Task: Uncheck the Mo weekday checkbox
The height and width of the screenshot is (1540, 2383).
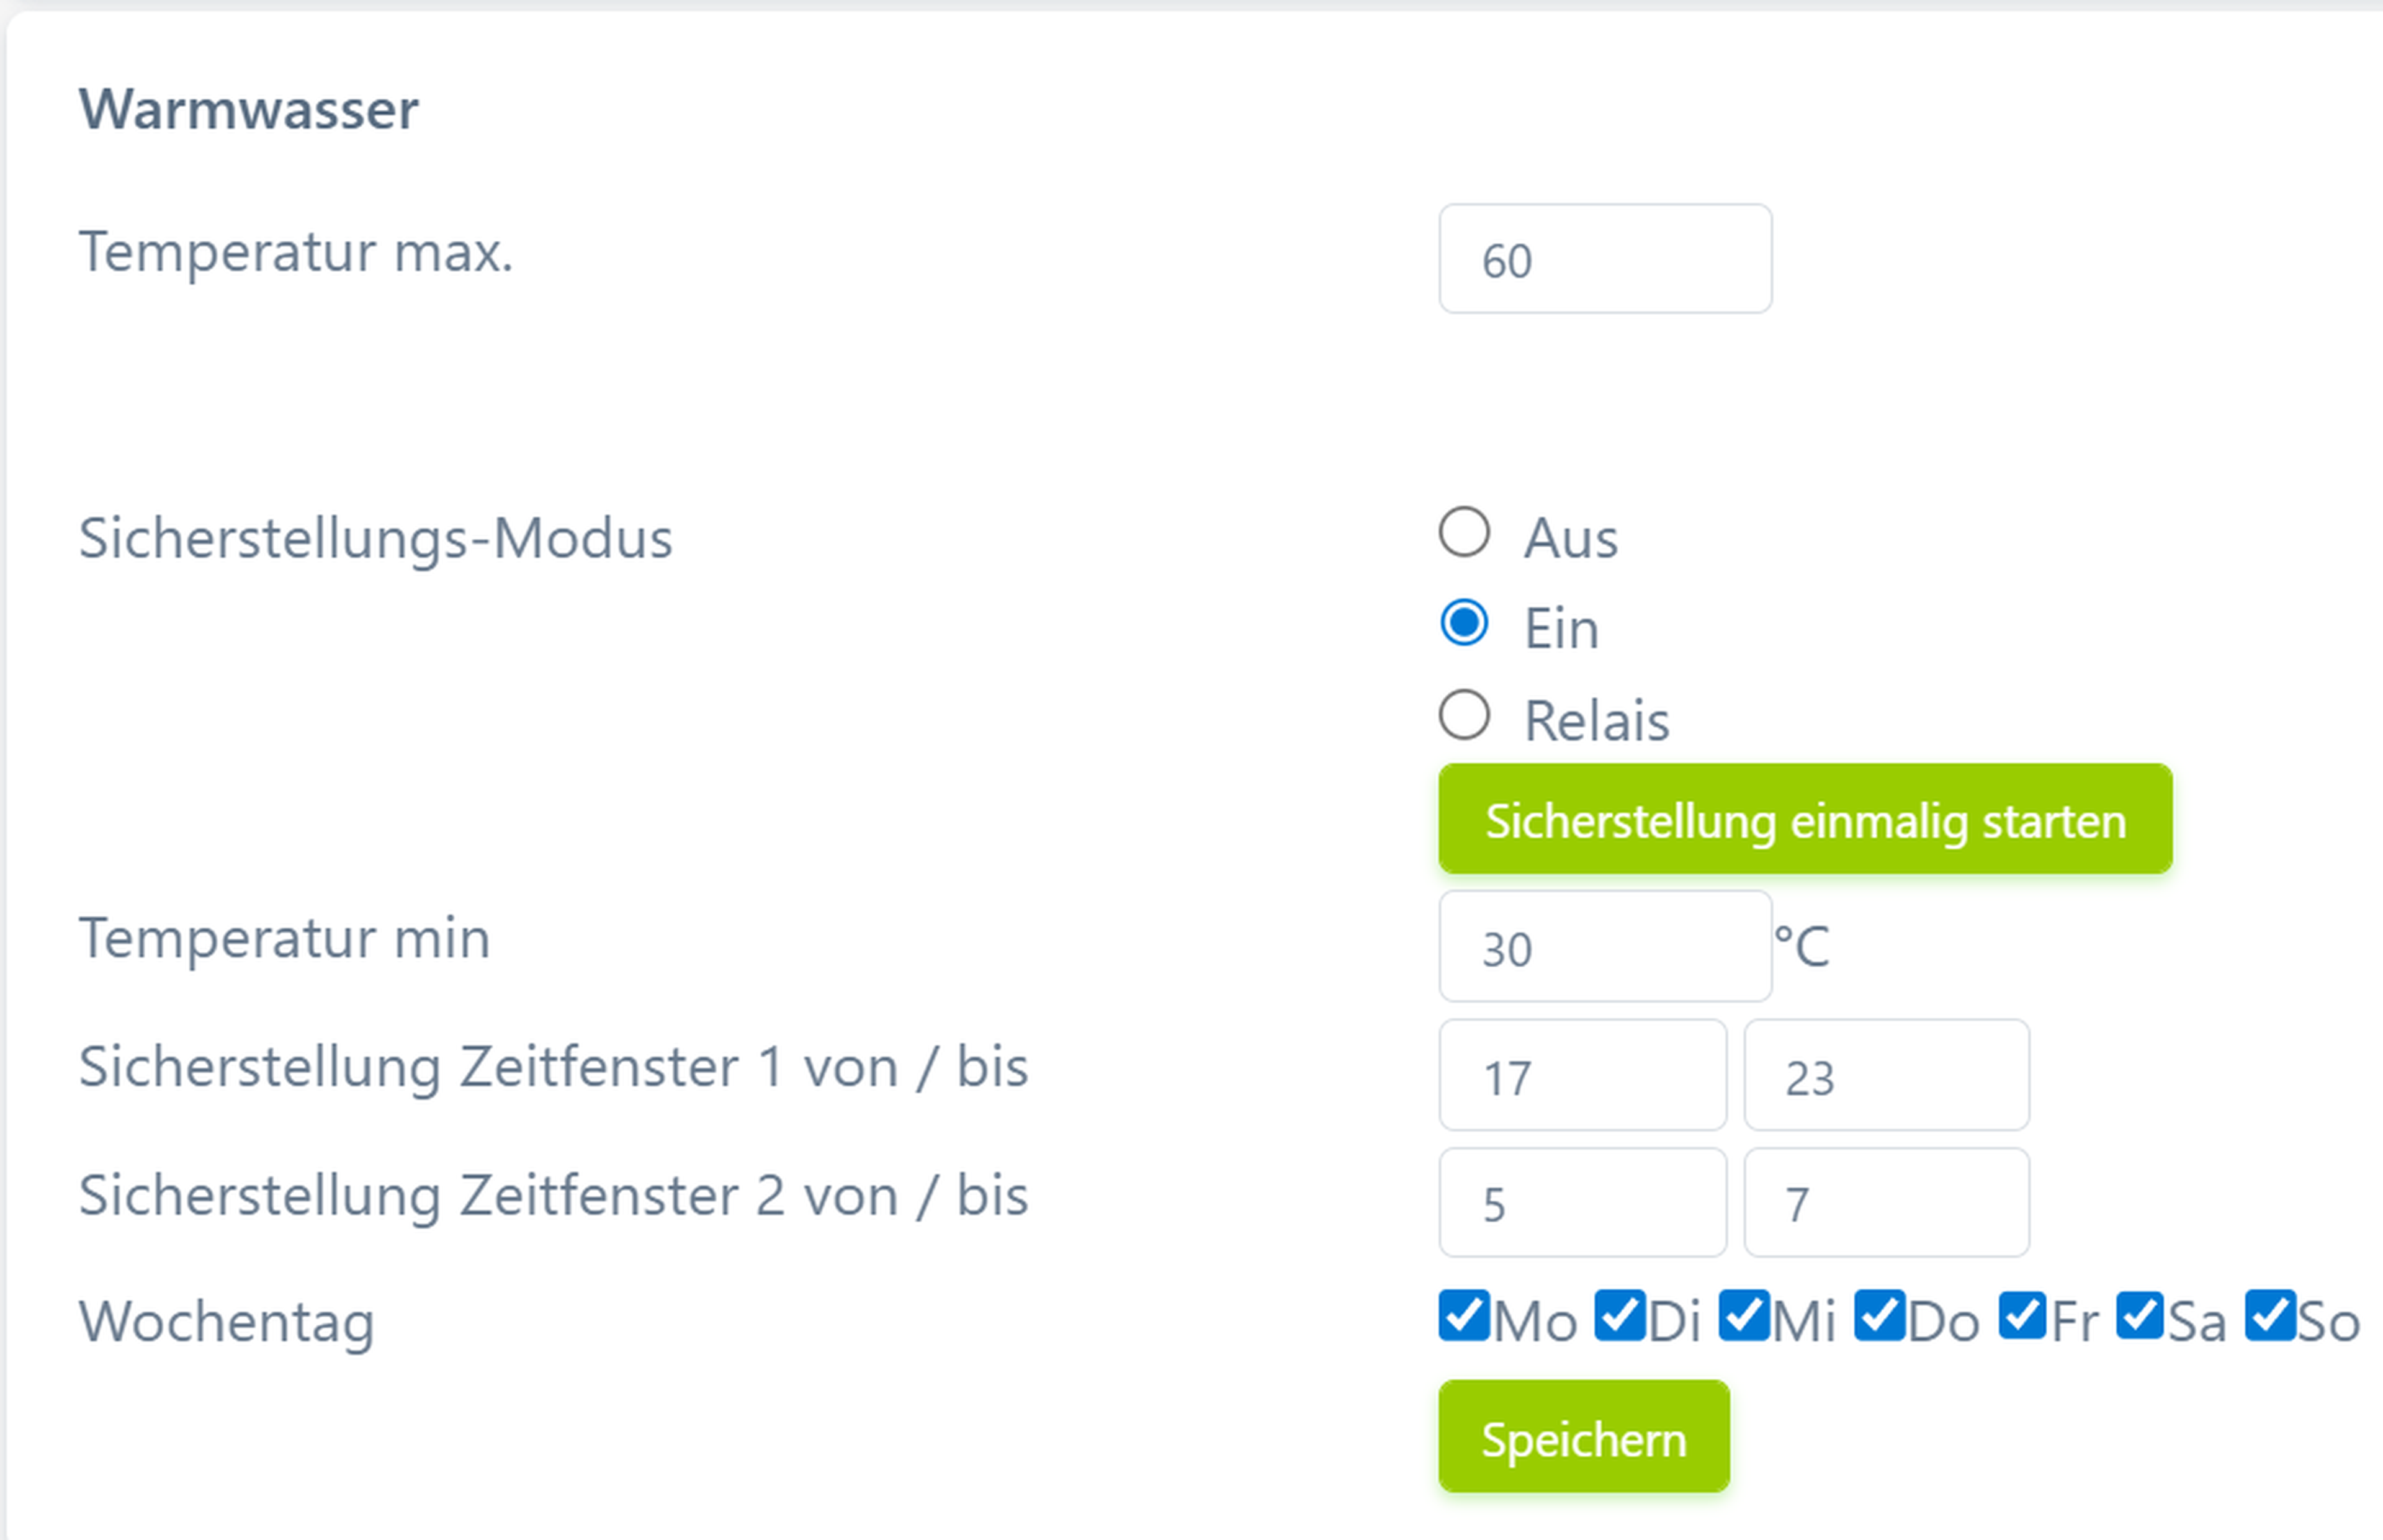Action: click(1464, 1316)
